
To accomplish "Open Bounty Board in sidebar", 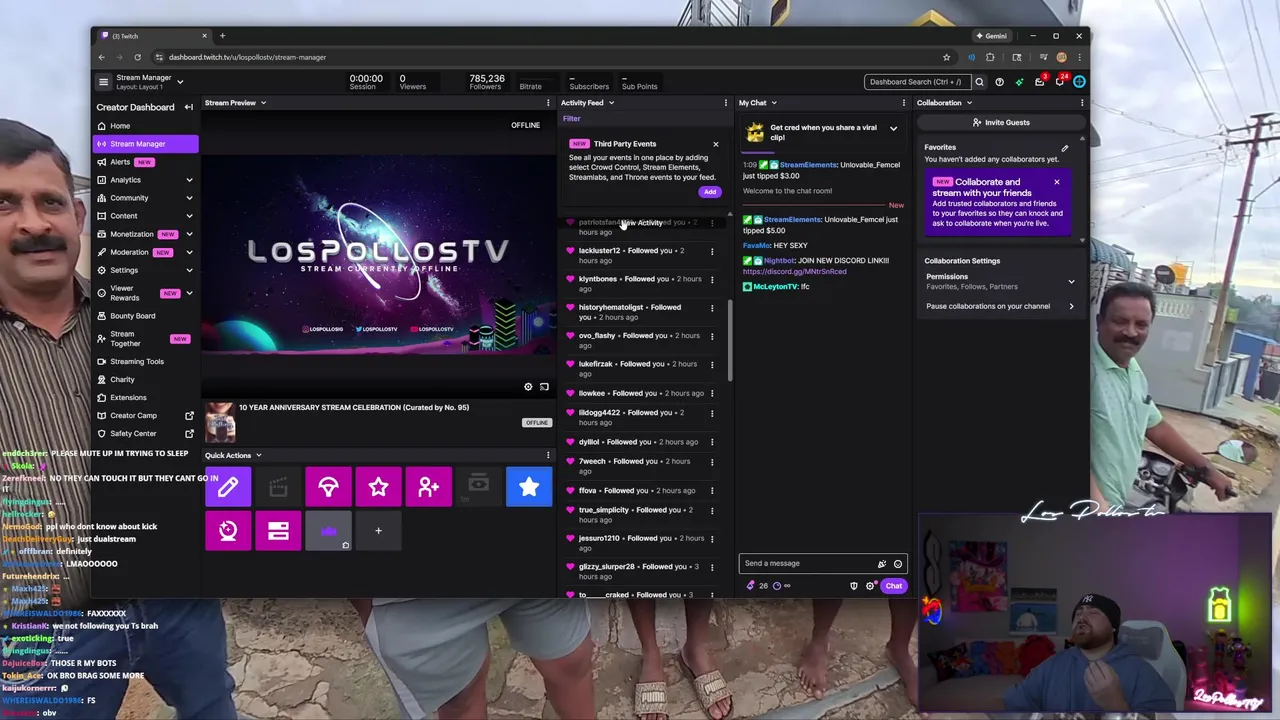I will (132, 316).
